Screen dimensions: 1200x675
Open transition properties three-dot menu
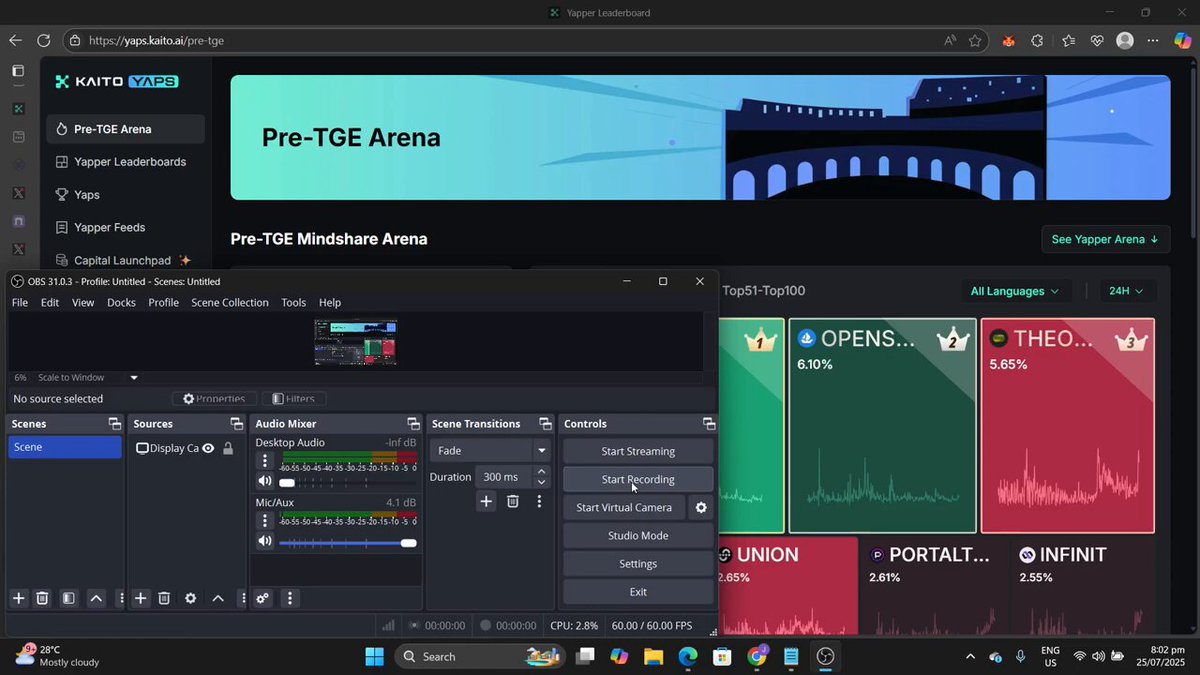click(x=539, y=501)
